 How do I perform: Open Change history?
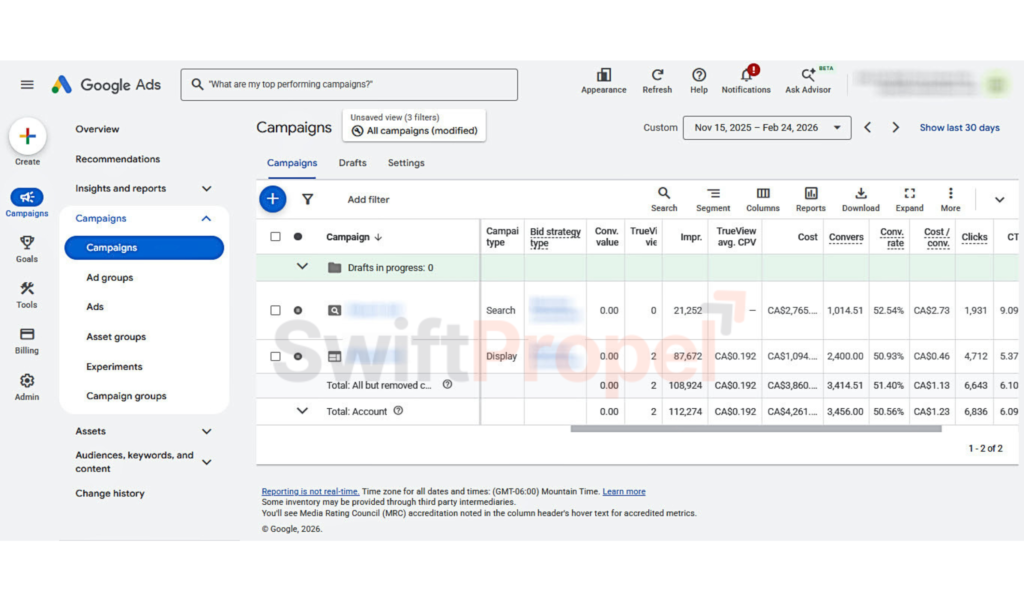[x=110, y=493]
